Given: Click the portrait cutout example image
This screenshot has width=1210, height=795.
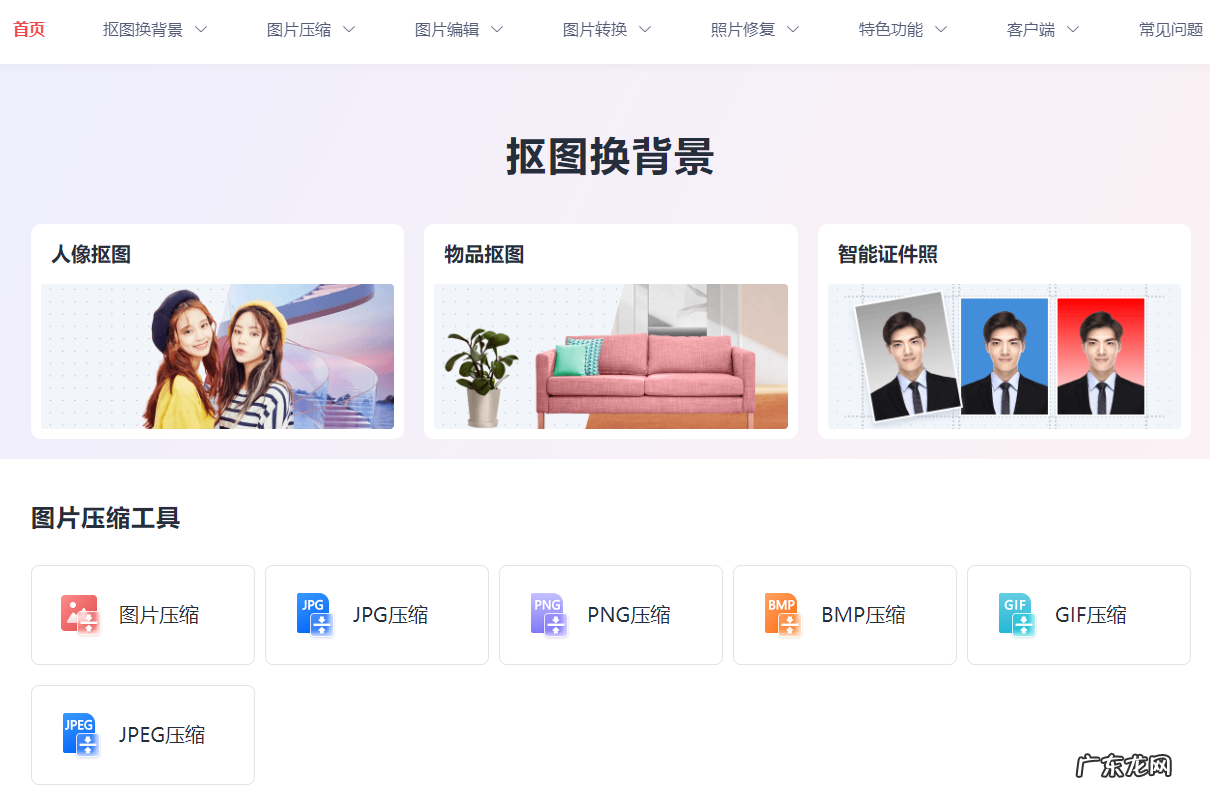Looking at the screenshot, I should pyautogui.click(x=217, y=356).
